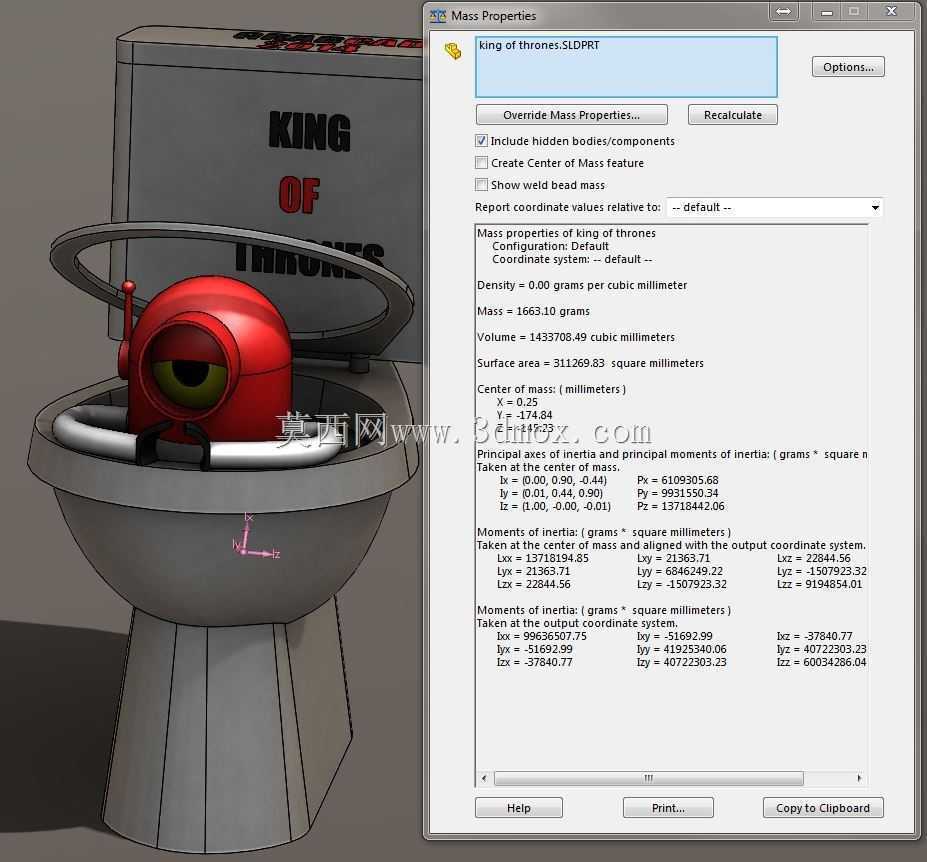
Task: Click the Help button
Action: 518,808
